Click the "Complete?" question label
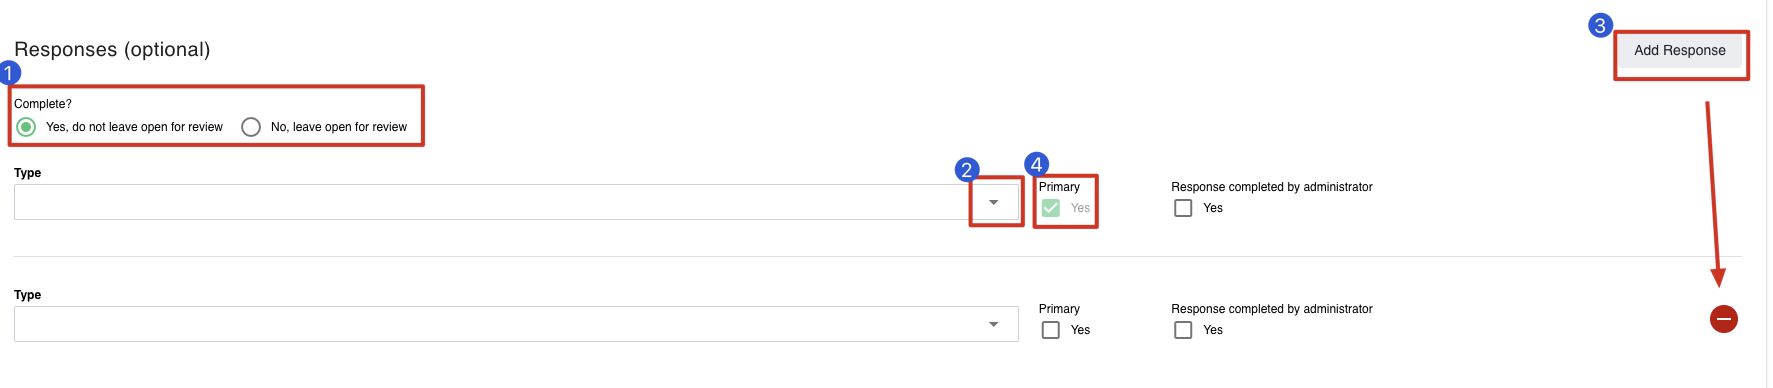 (x=43, y=104)
